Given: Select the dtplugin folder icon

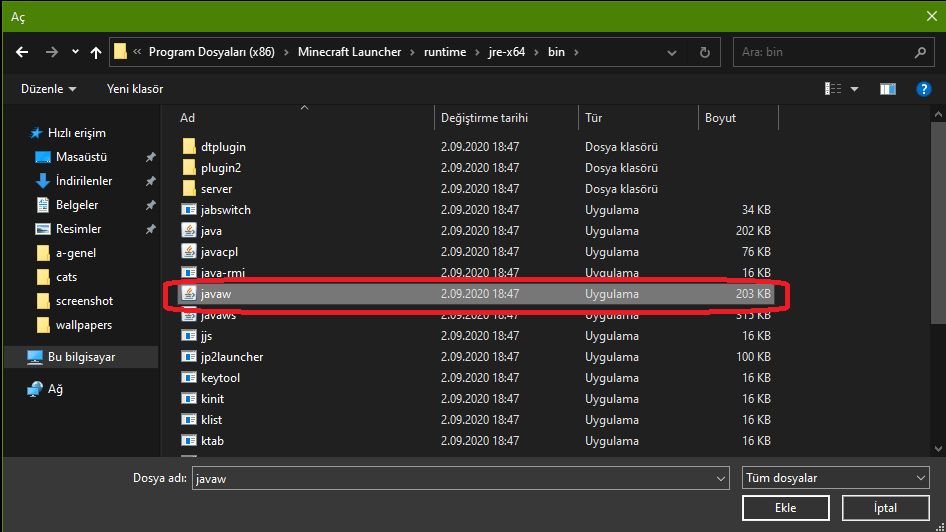Looking at the screenshot, I should pos(189,147).
